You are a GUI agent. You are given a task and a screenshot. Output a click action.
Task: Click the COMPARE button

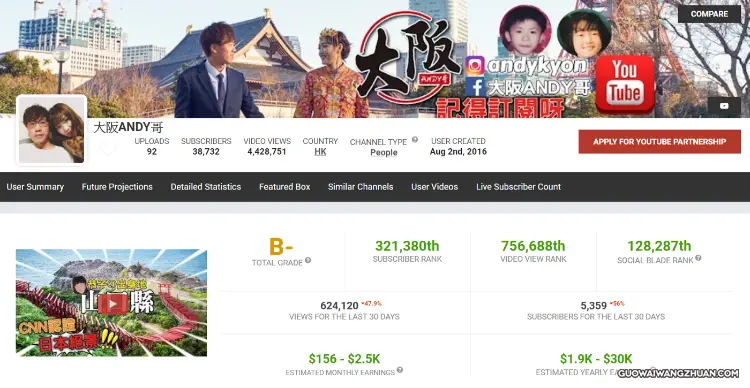click(x=709, y=14)
